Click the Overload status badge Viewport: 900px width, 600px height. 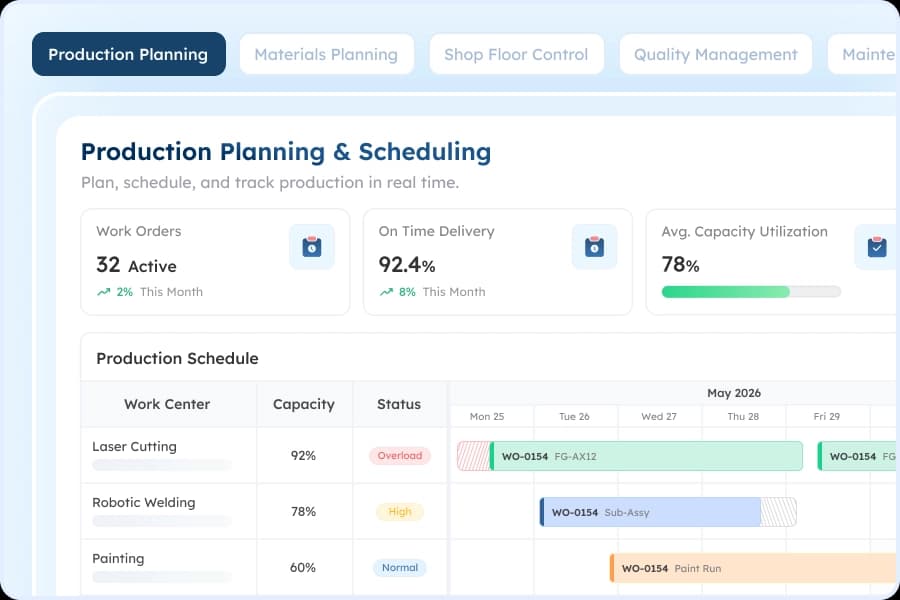399,455
